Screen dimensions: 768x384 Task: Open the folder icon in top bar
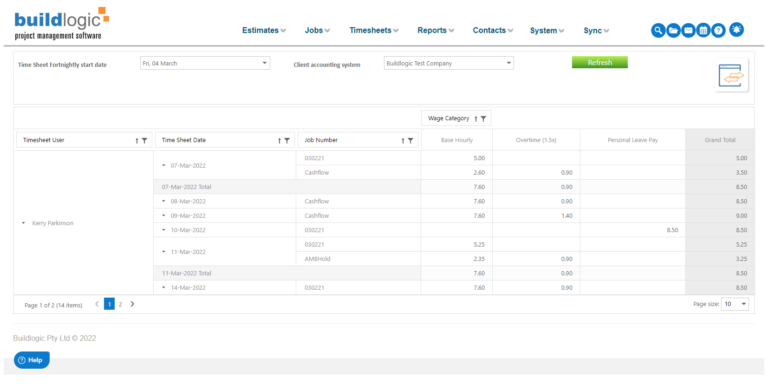(x=673, y=30)
